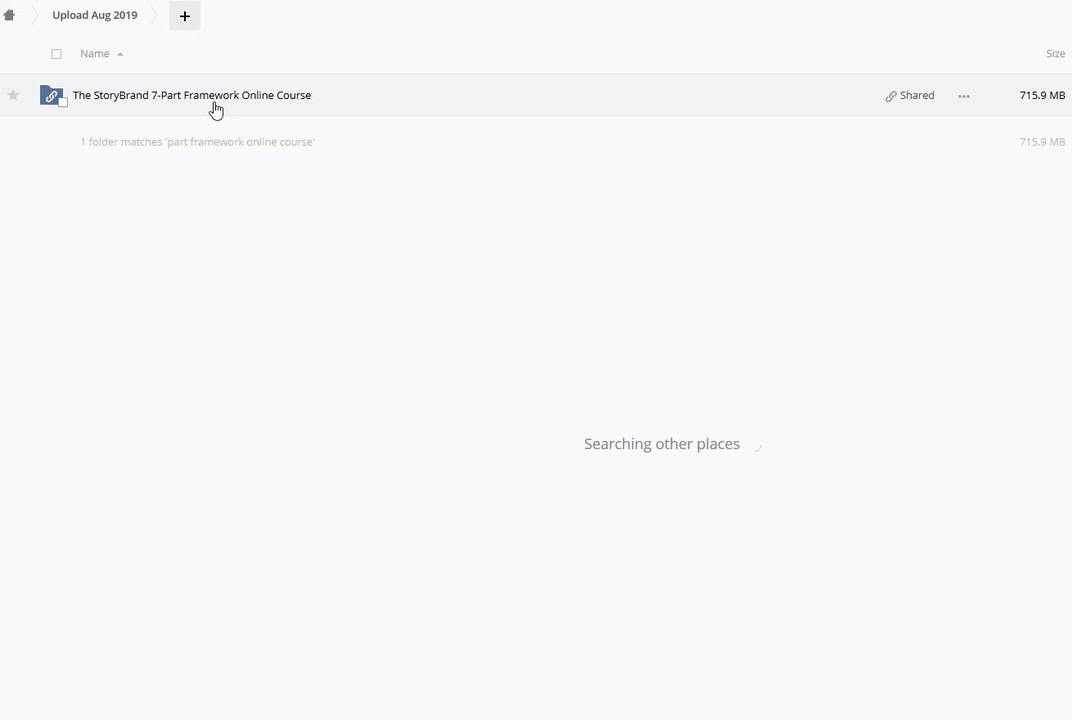This screenshot has width=1072, height=720.
Task: Tick the select-all checkbox in header
Action: coord(56,54)
